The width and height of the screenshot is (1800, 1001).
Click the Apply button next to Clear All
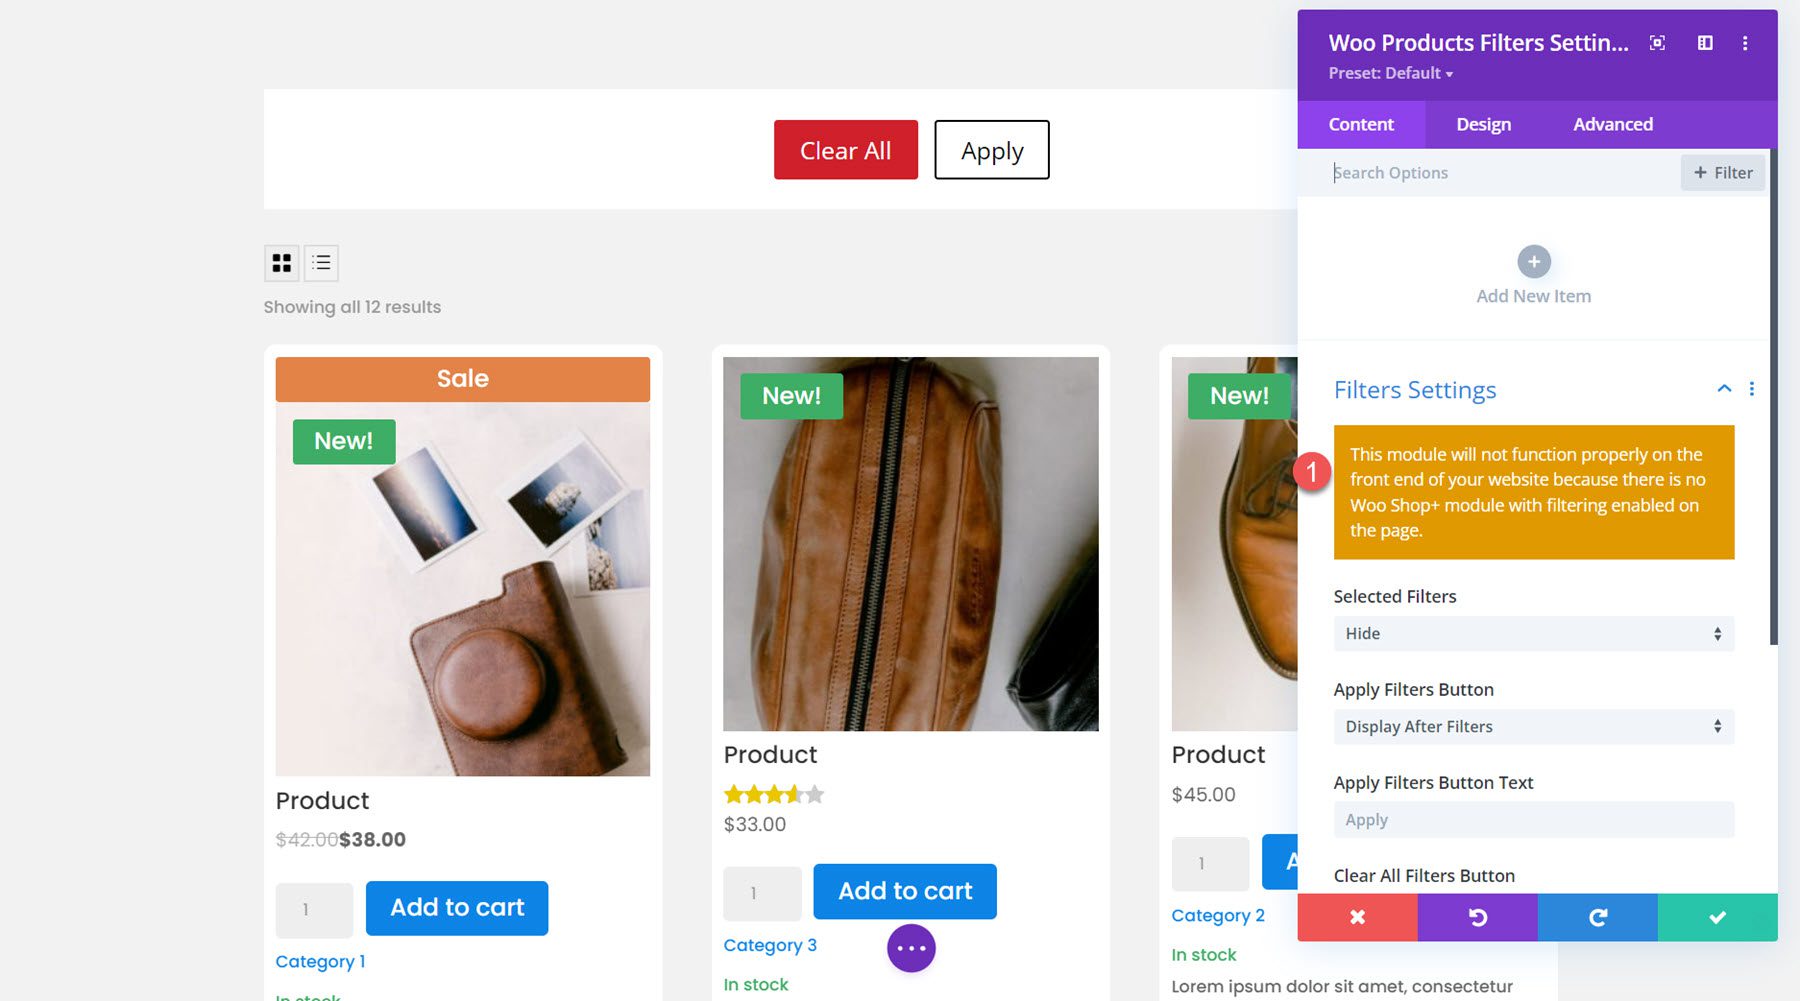coord(991,150)
